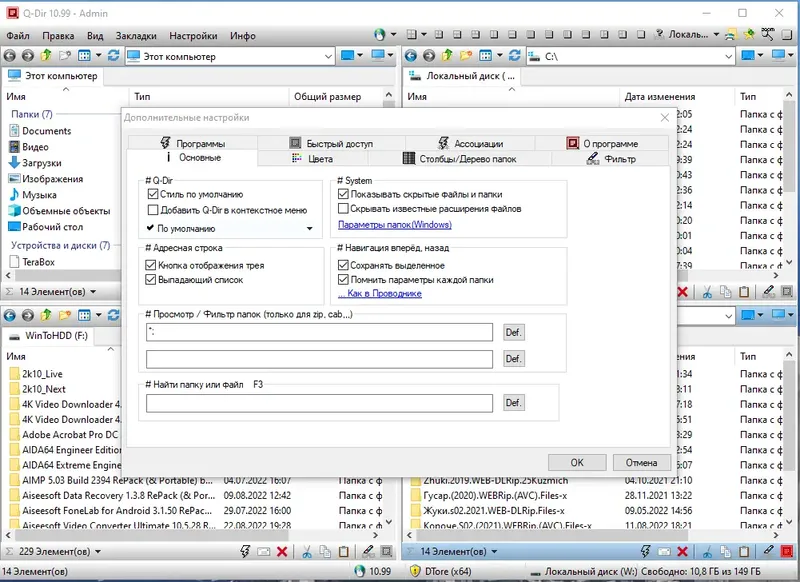Toggle 'Помнить параметры каждой папки'

(343, 279)
